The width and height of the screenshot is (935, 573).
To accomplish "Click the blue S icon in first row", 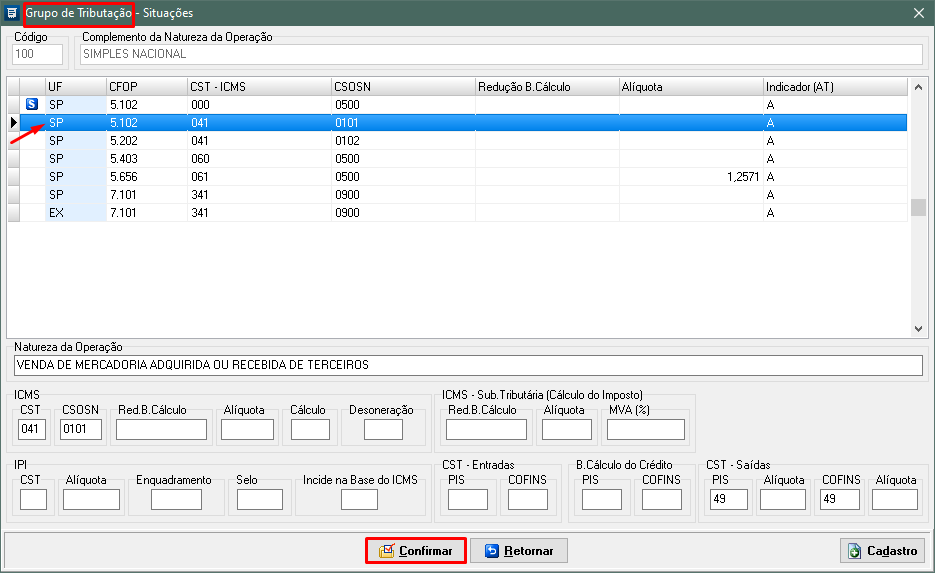I will coord(31,104).
